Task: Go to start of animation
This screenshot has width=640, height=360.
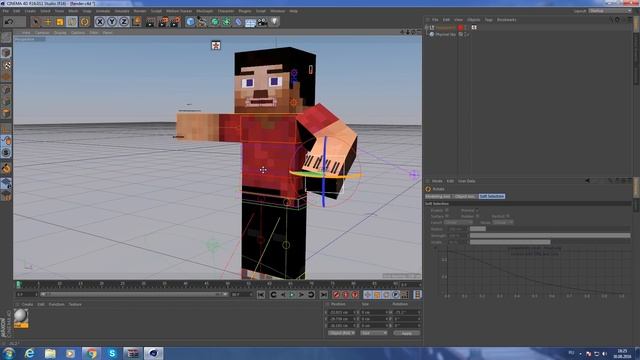Action: [261, 295]
